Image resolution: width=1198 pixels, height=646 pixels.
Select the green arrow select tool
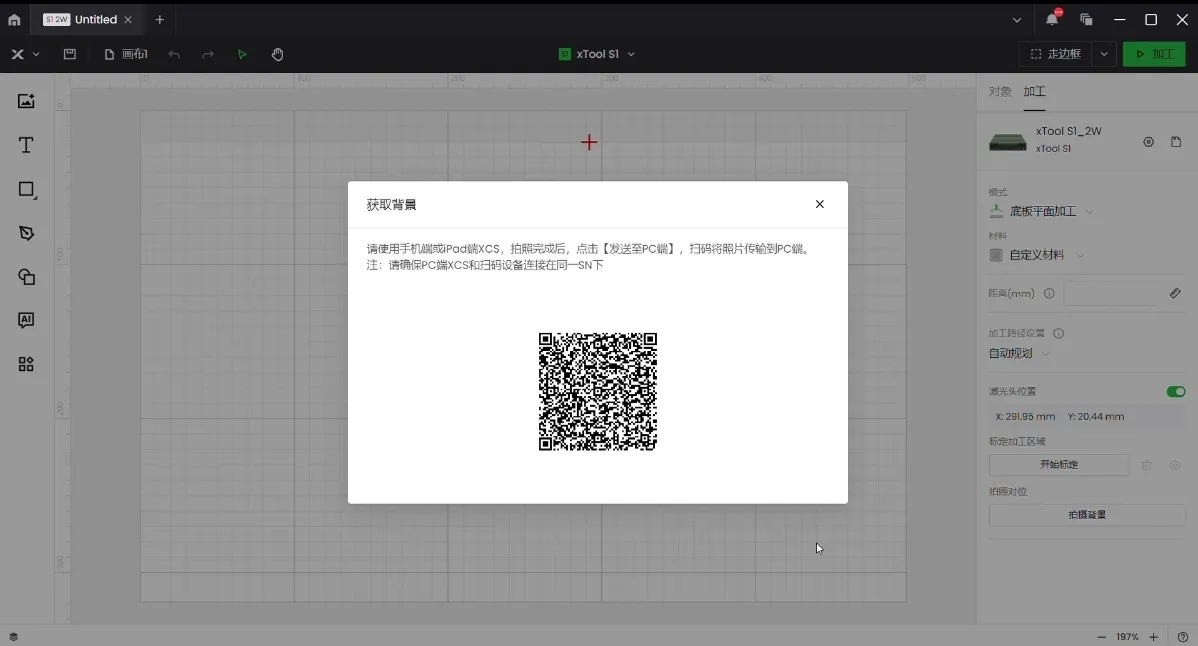[242, 54]
